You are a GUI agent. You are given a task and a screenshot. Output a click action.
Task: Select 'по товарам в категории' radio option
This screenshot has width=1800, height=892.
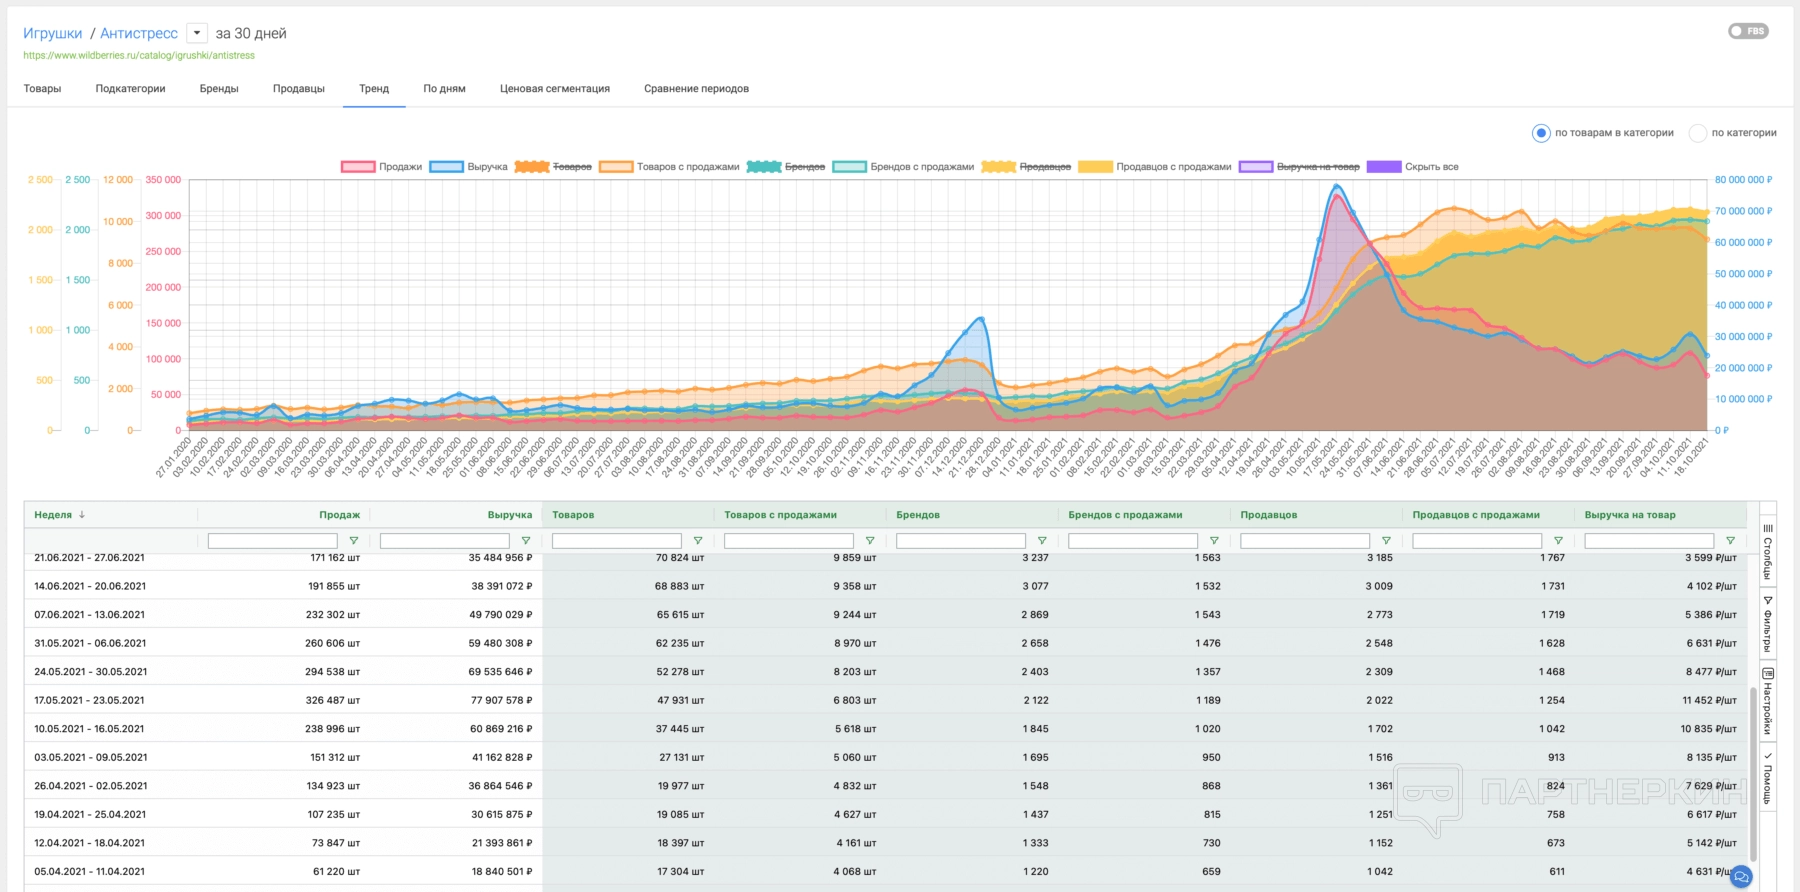(x=1541, y=133)
